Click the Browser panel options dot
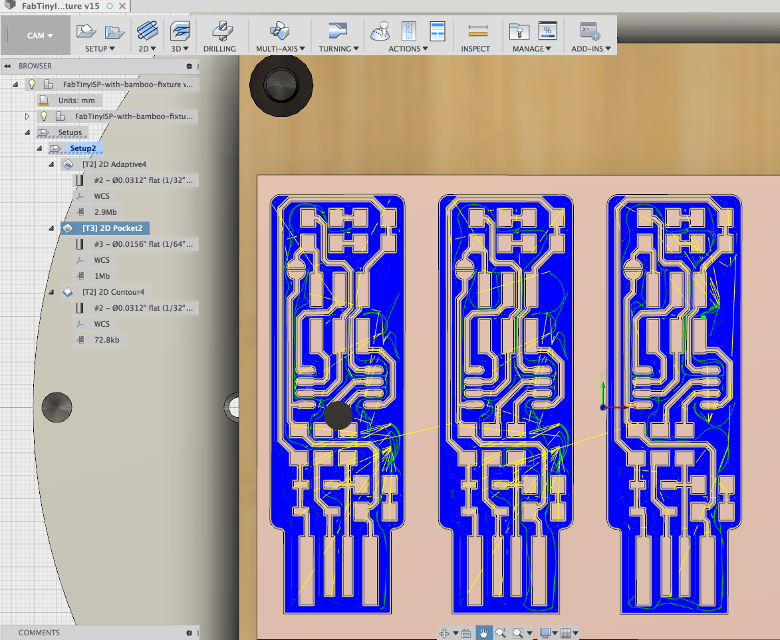 tap(189, 66)
